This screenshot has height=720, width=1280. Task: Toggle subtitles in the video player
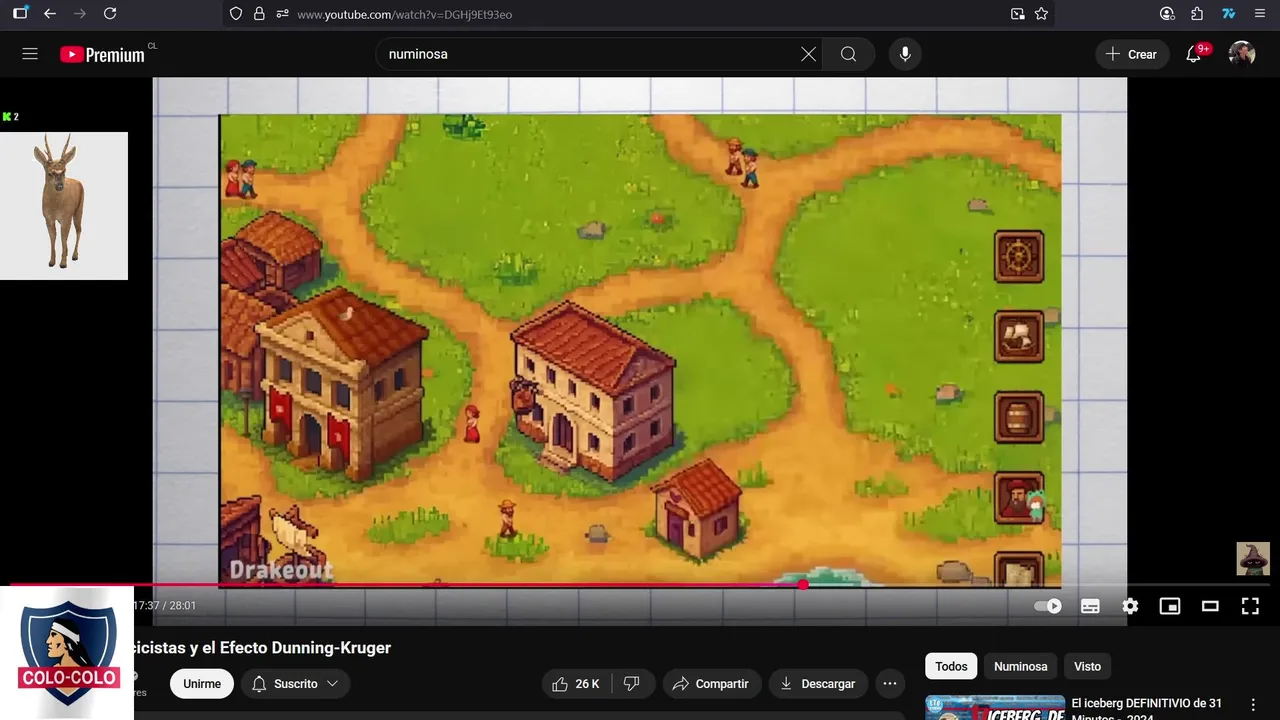click(x=1090, y=606)
